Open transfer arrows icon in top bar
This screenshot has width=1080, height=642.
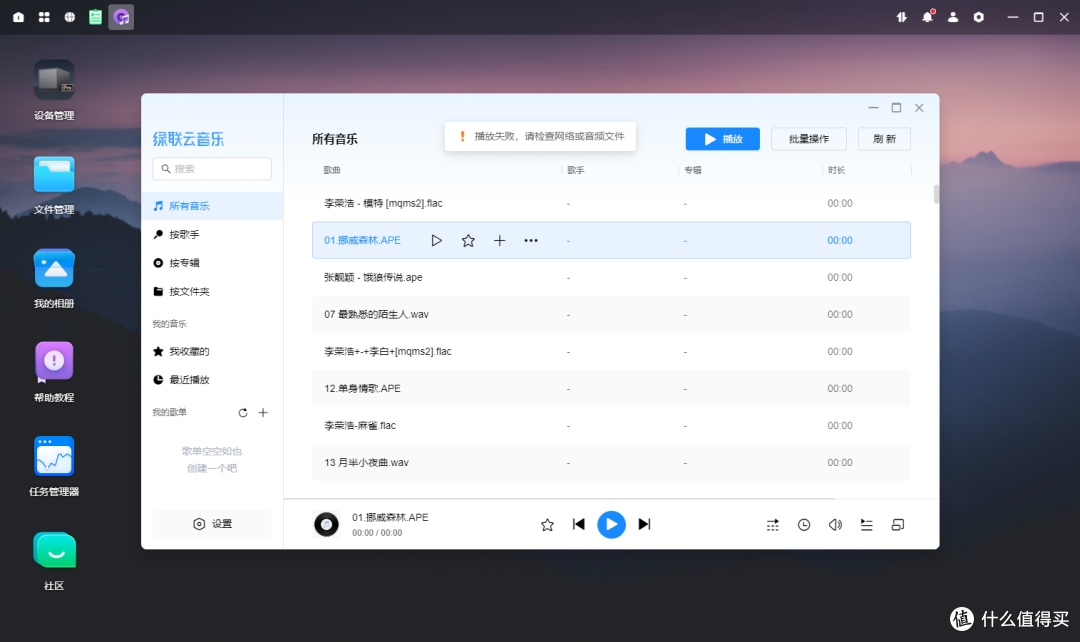pos(902,17)
